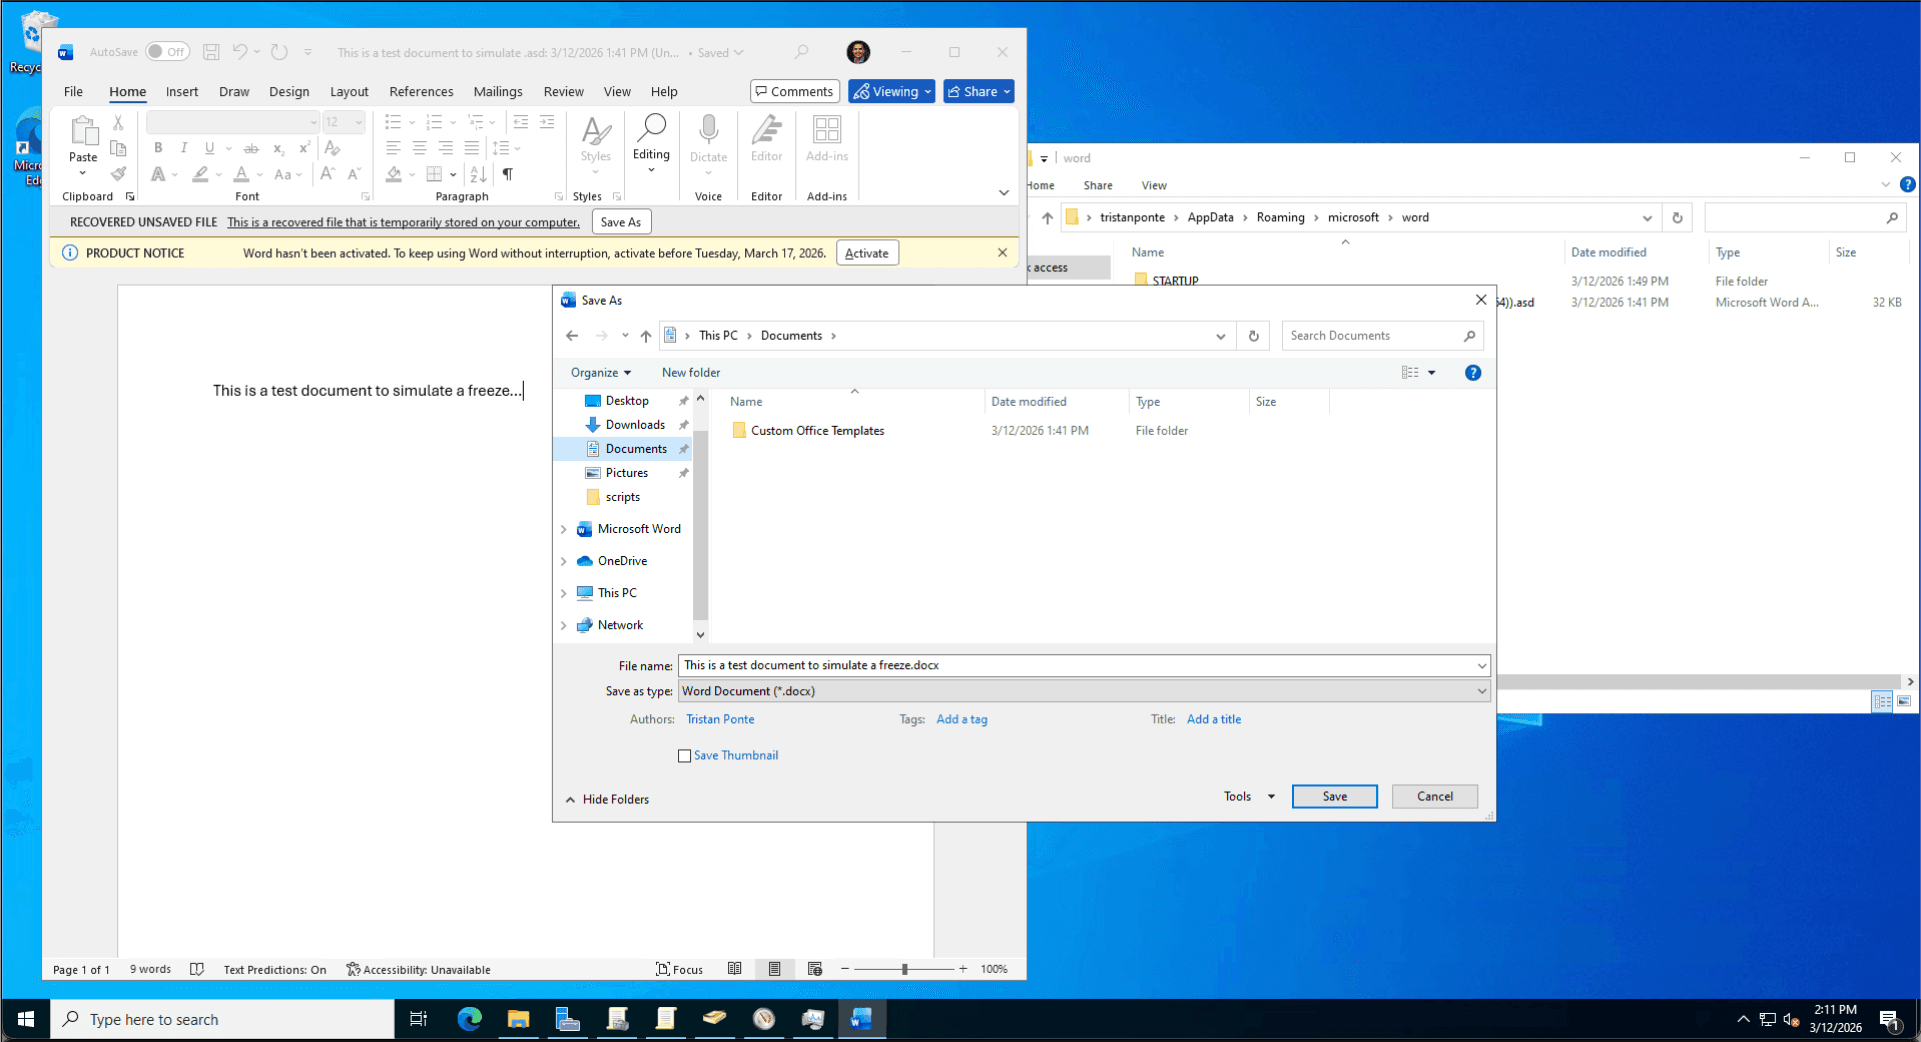Start Dictate microphone icon
The height and width of the screenshot is (1042, 1921).
[708, 130]
